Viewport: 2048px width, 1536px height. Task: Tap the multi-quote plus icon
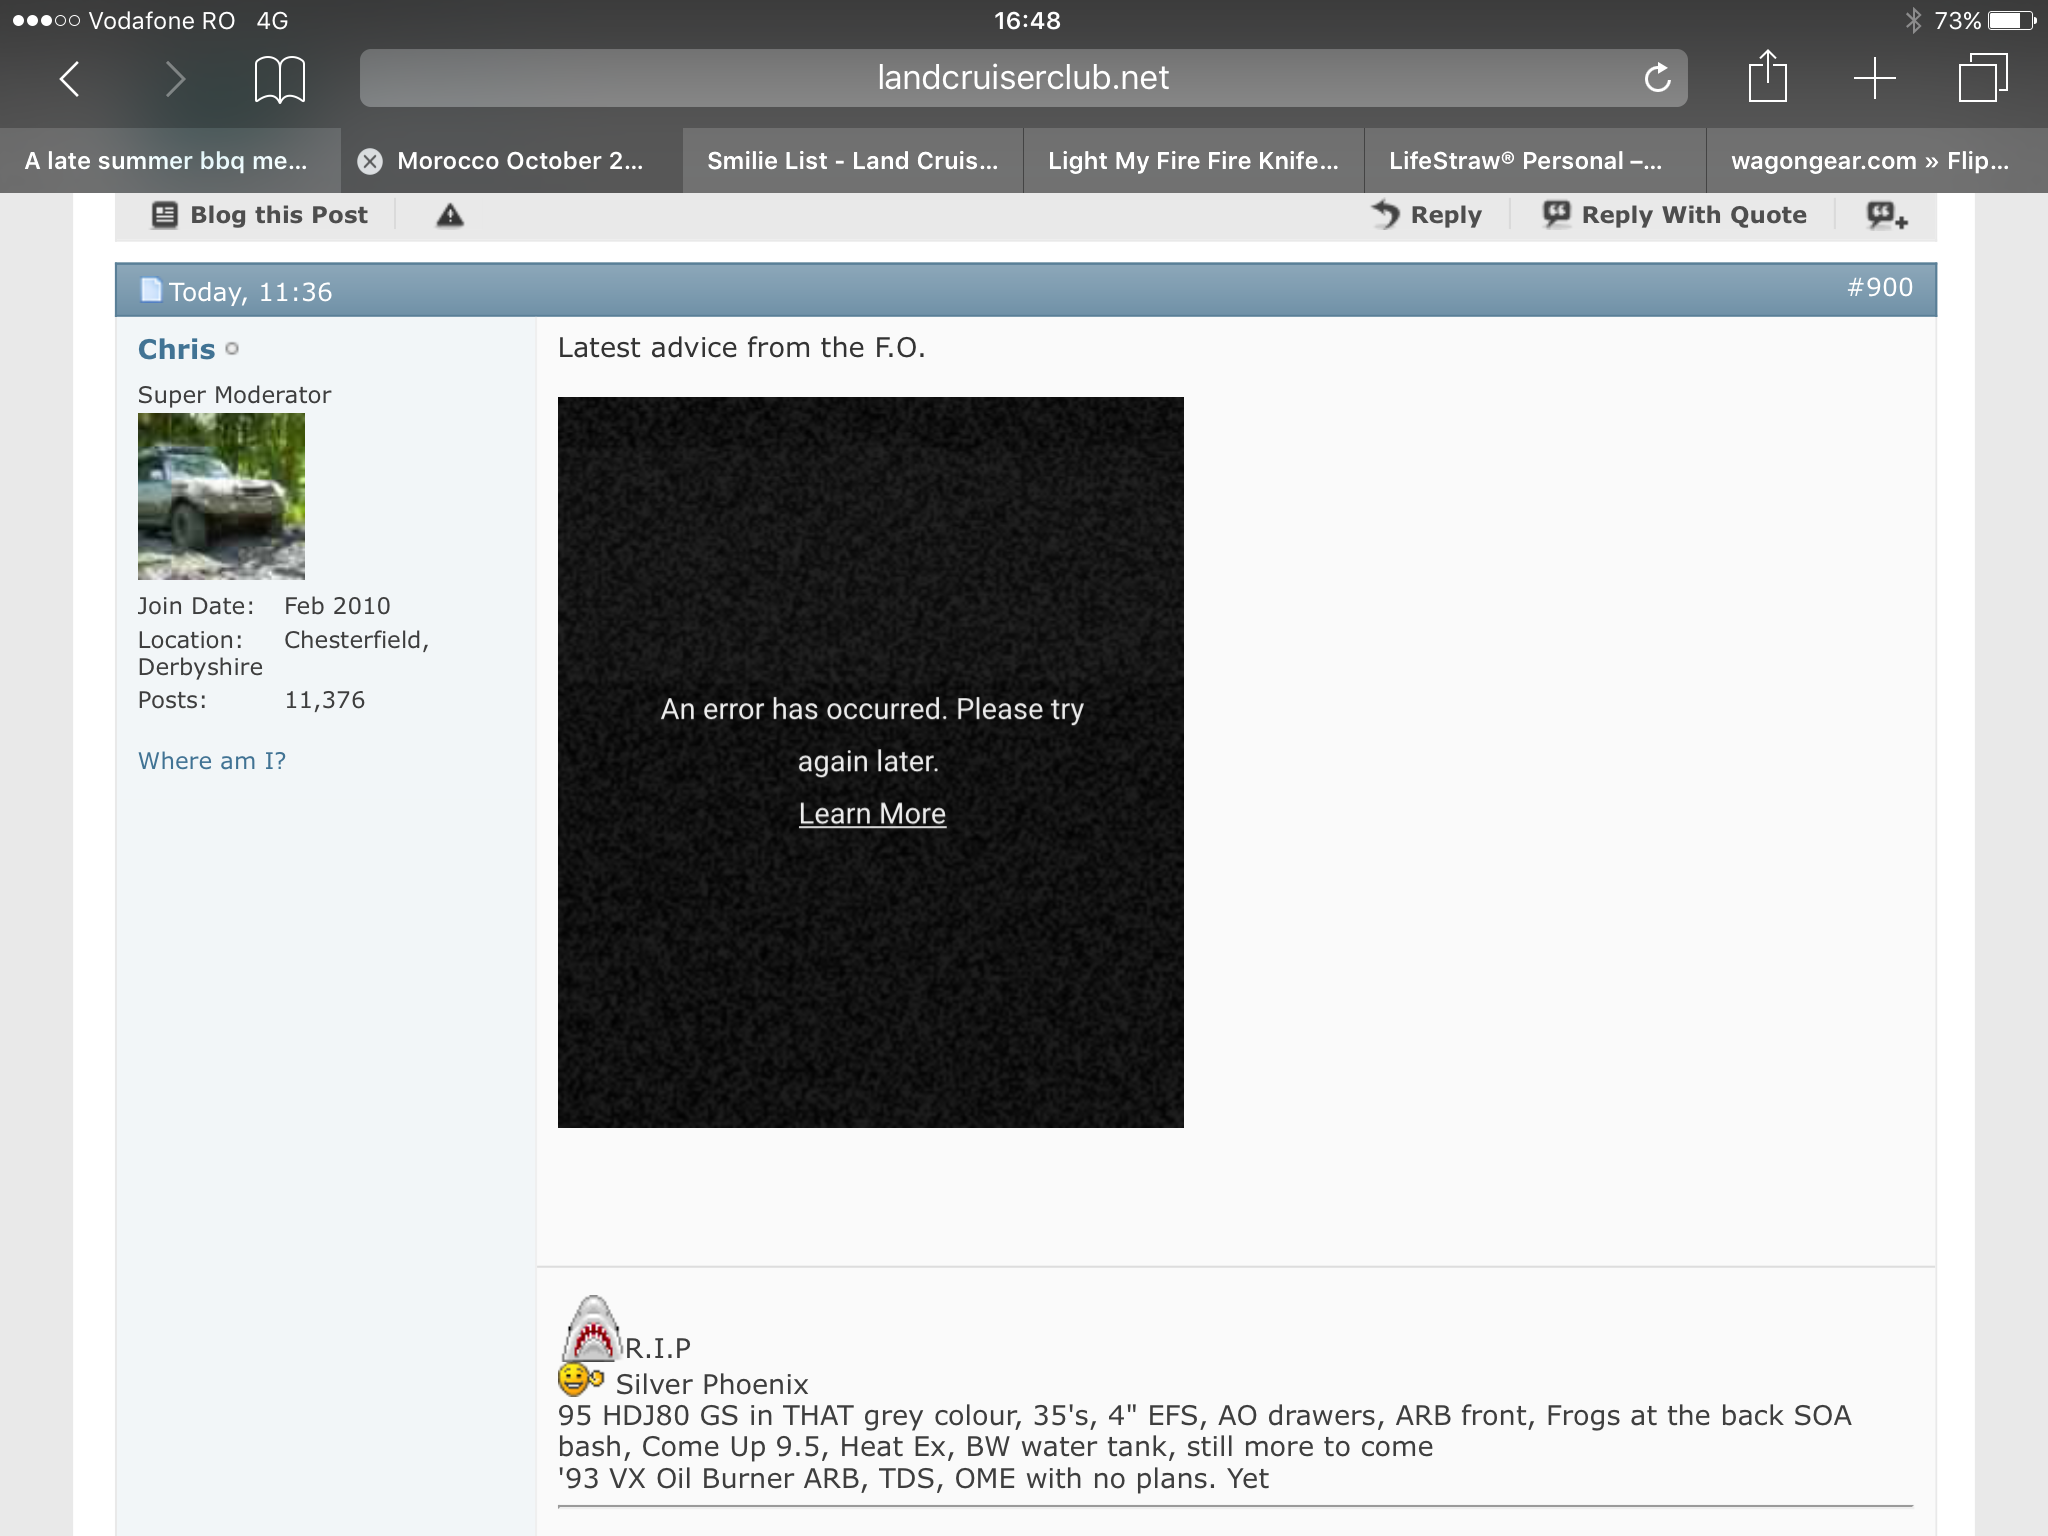pos(1887,215)
